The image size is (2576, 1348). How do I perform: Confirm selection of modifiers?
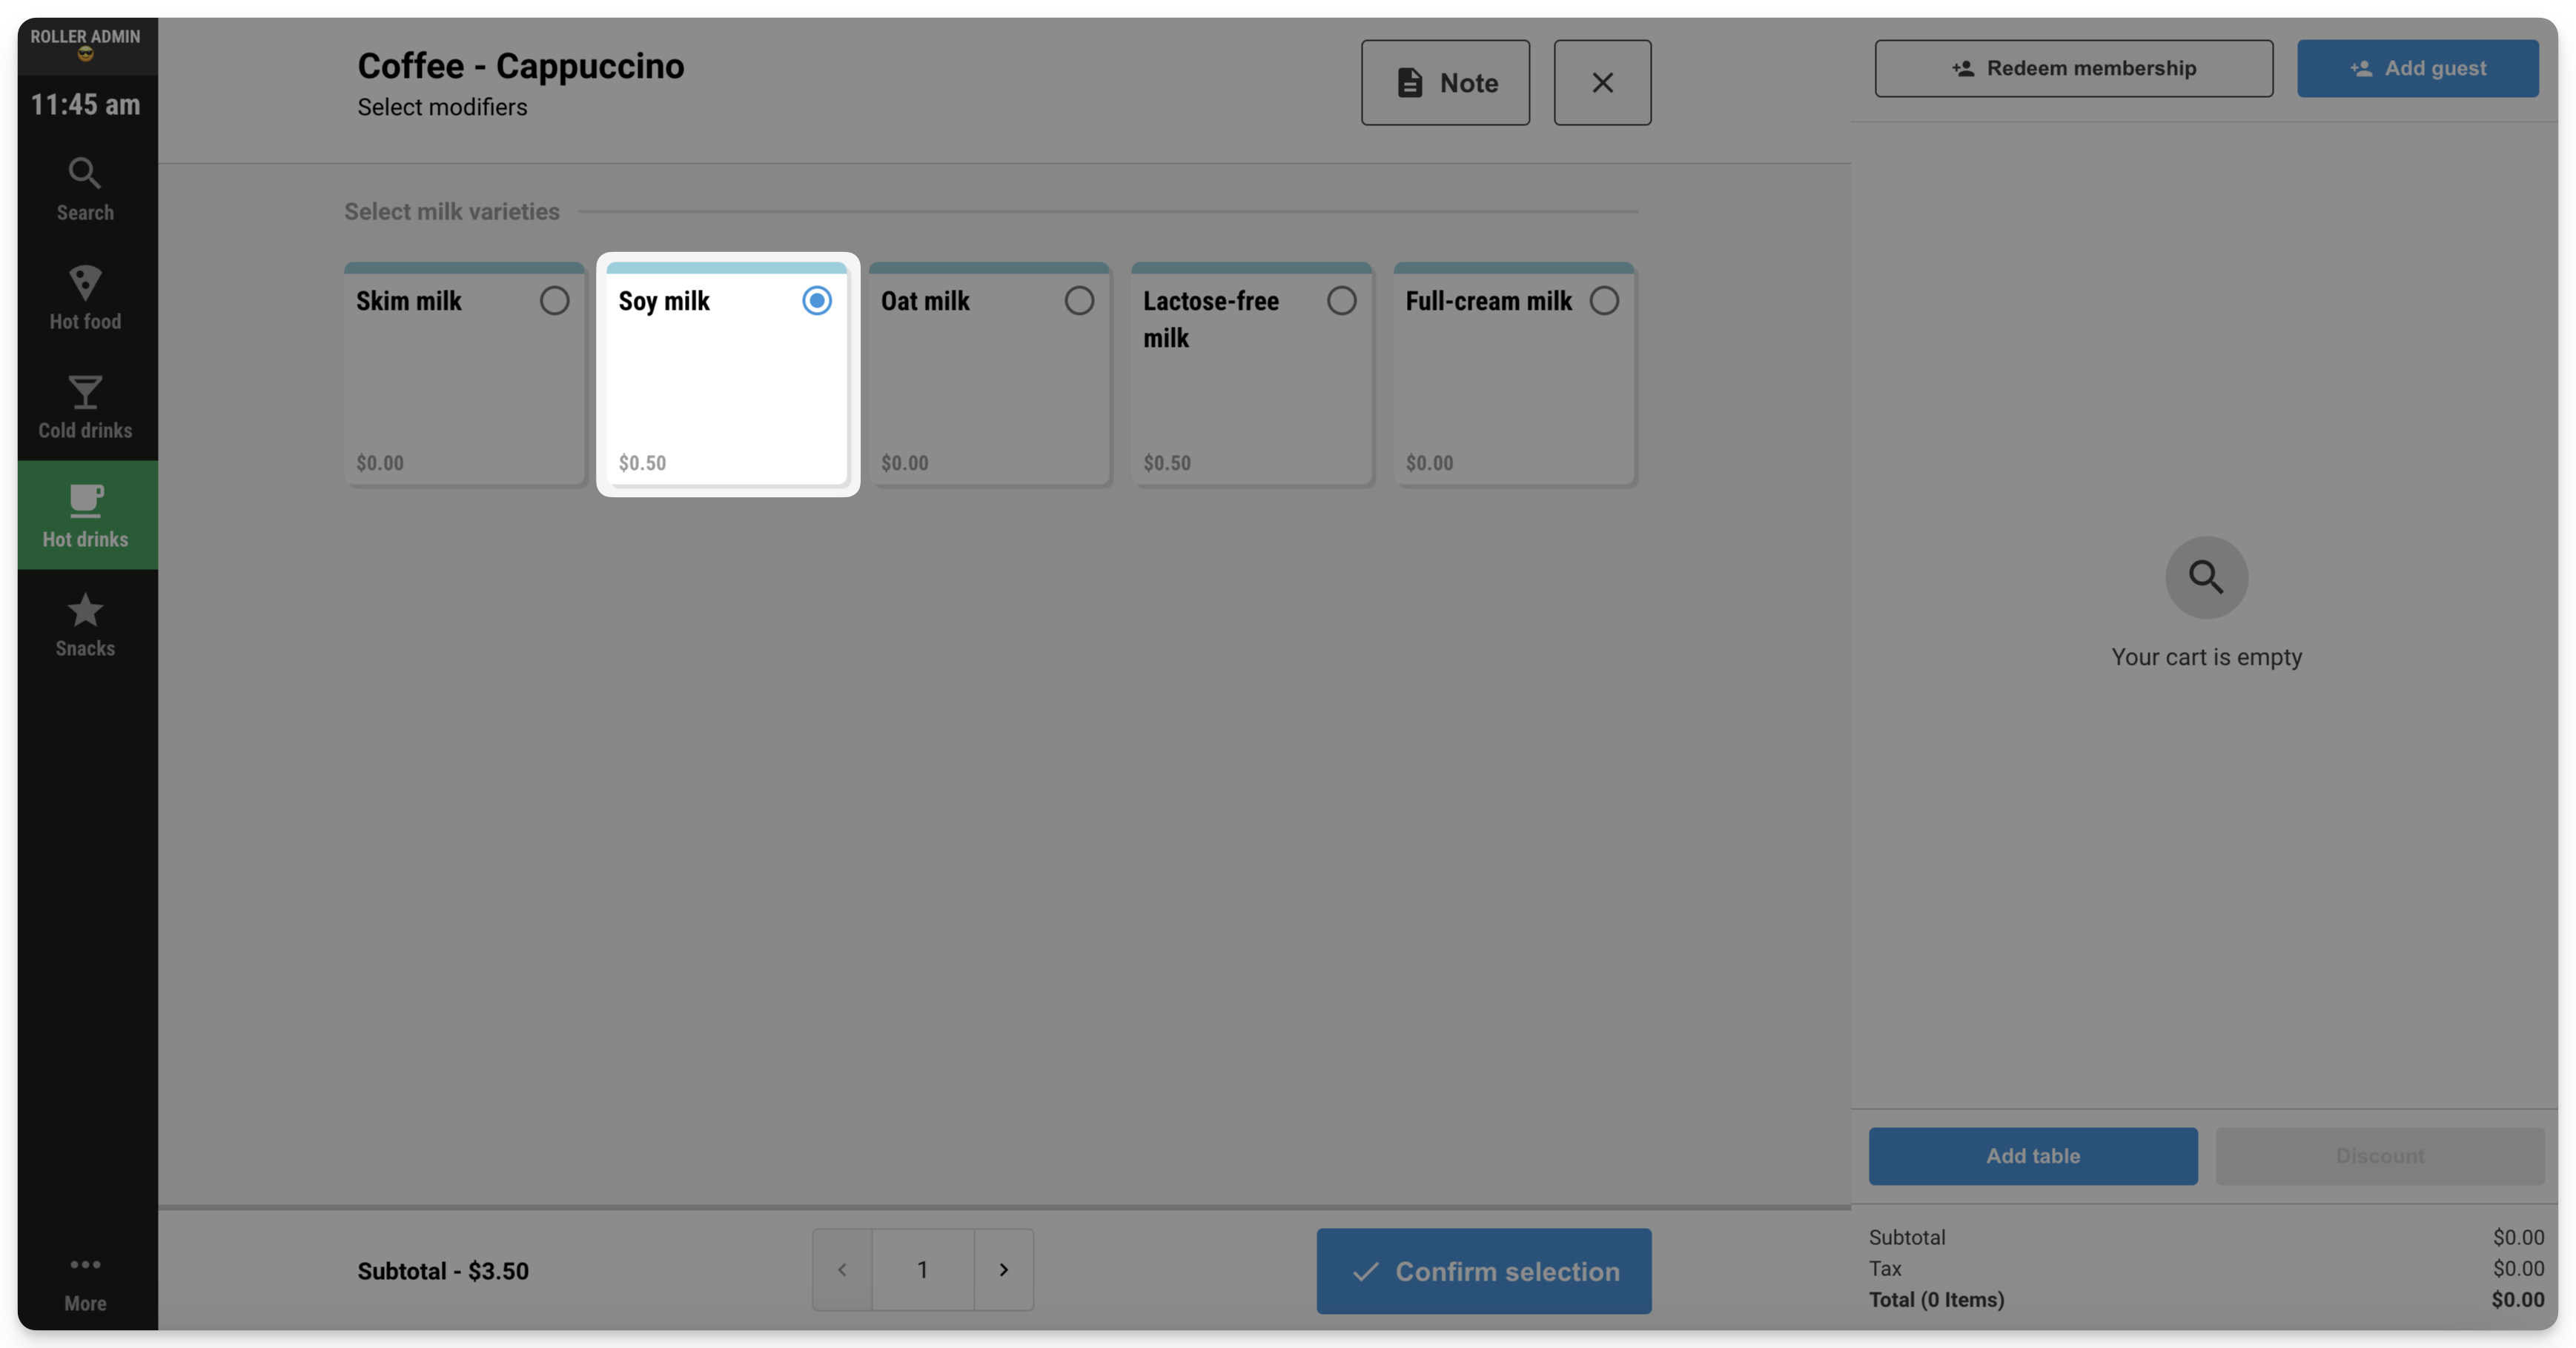(x=1484, y=1271)
